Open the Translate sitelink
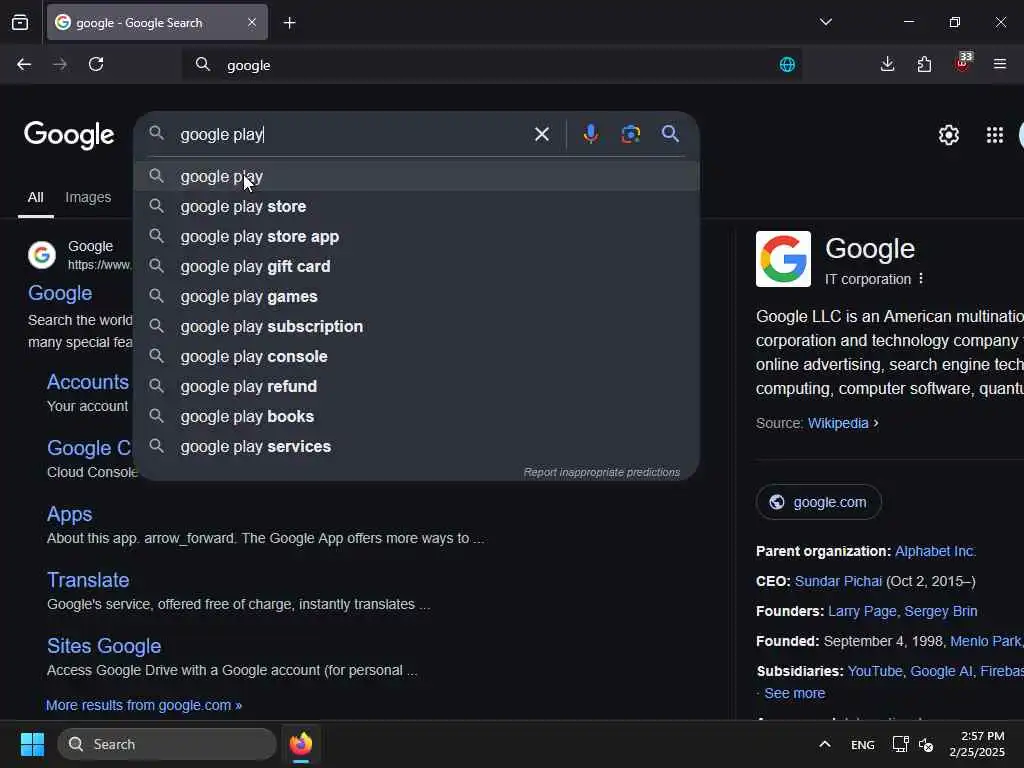Image resolution: width=1024 pixels, height=768 pixels. pos(88,580)
